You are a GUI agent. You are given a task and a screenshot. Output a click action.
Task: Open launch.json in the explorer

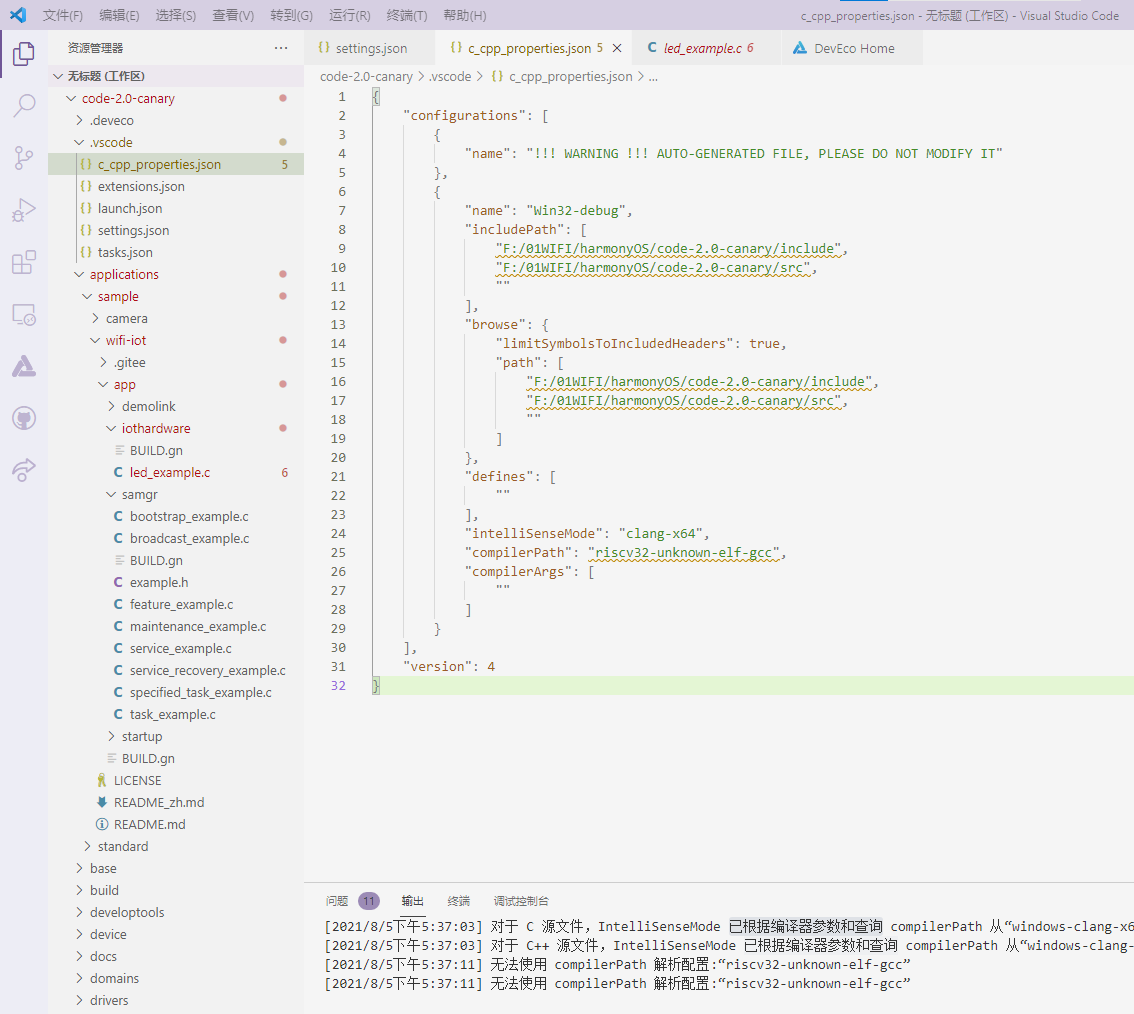(x=176, y=208)
